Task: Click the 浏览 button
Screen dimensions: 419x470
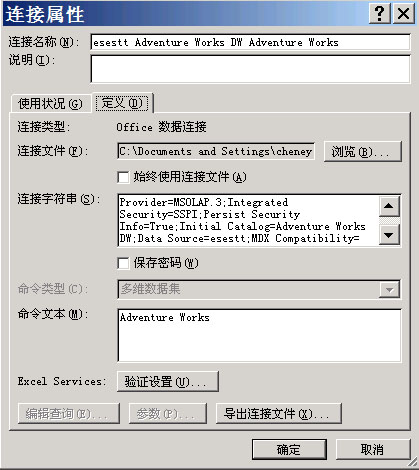Action: (x=363, y=152)
